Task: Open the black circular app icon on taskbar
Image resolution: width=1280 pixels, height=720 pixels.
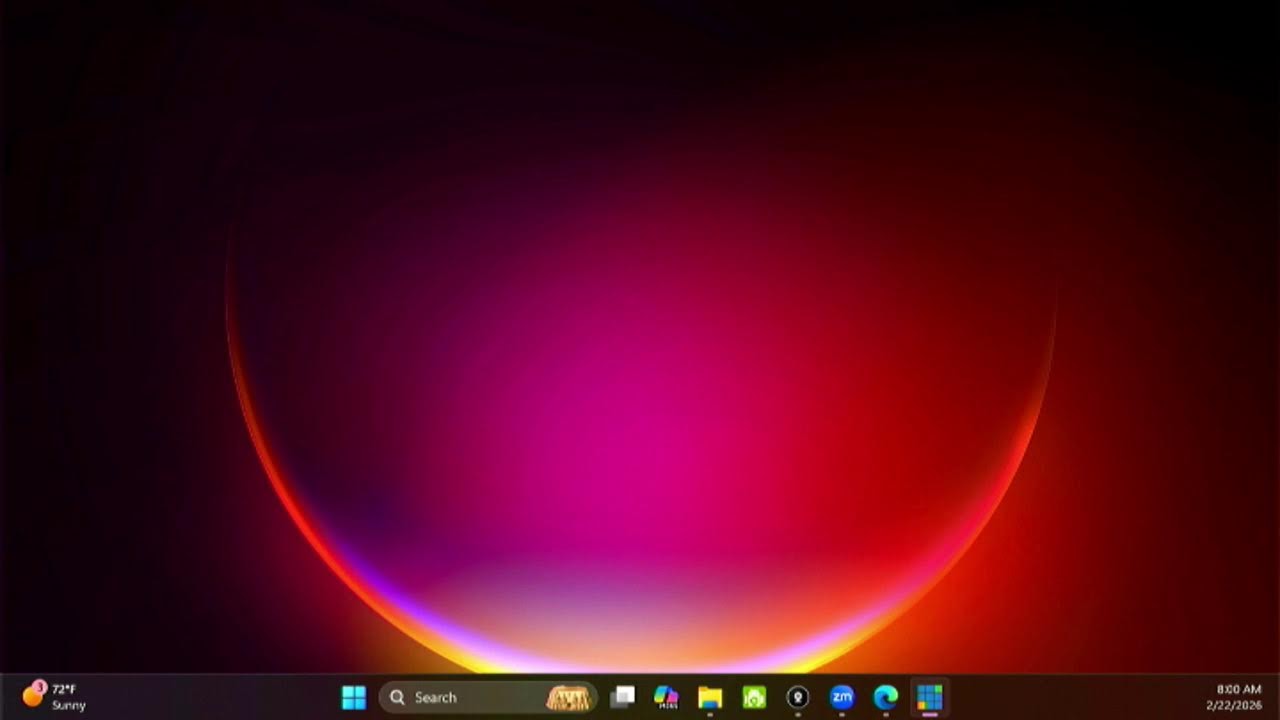Action: coord(798,697)
